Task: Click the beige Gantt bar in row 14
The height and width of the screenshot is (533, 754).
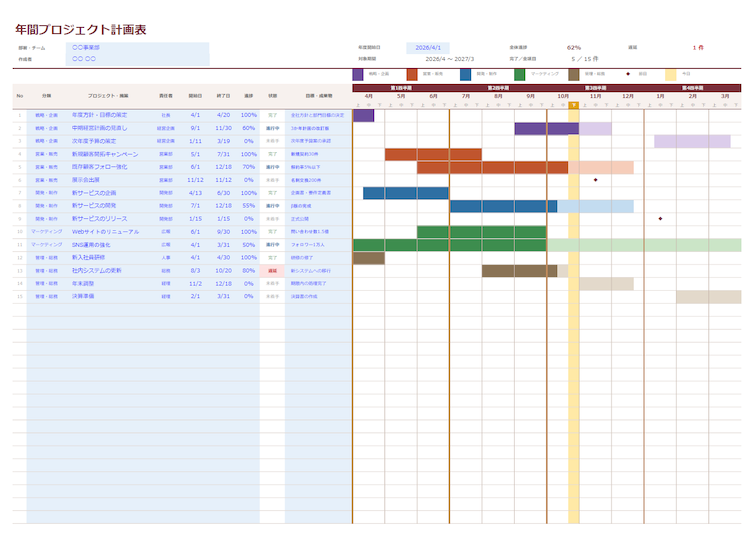Action: (x=606, y=284)
